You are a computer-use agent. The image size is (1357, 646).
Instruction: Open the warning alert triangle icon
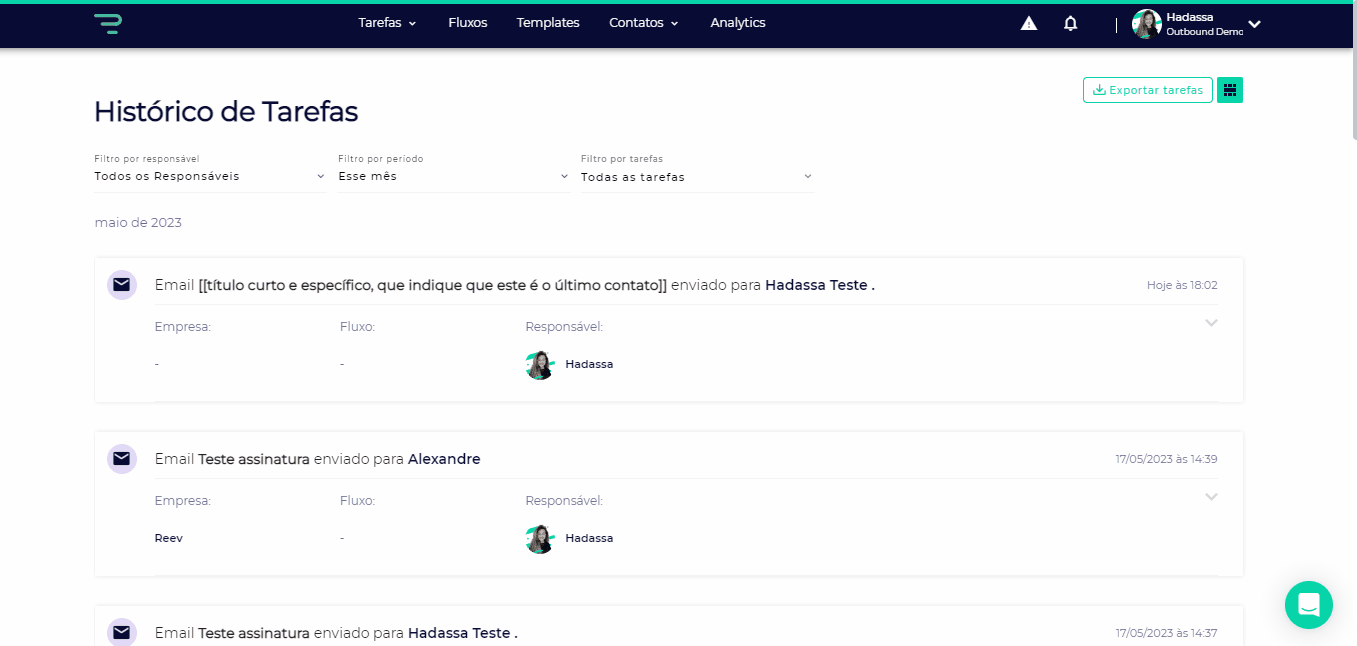1028,24
